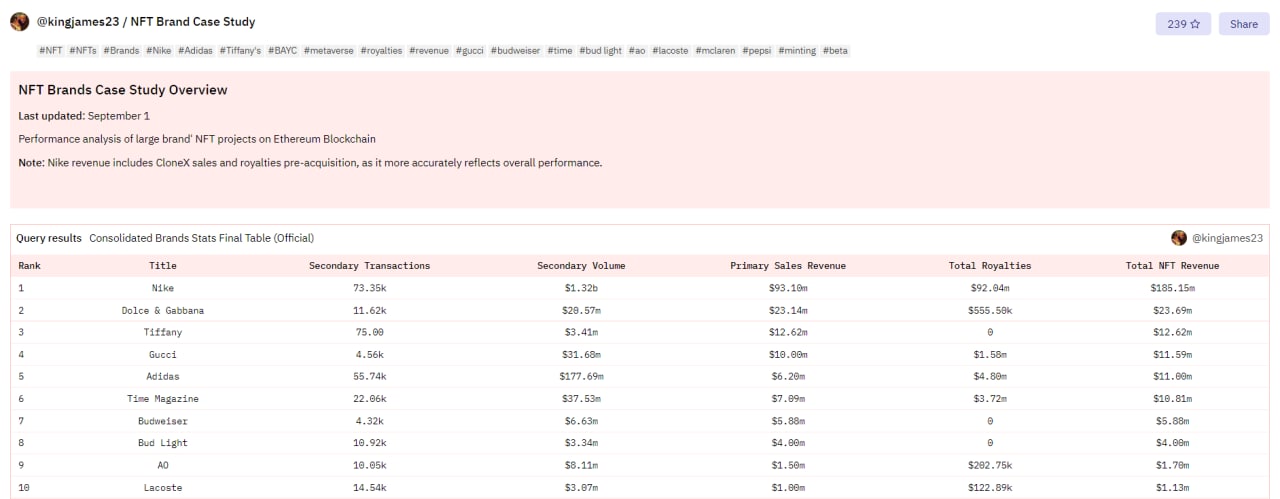Click the Dolce & Gabbana title cell

[x=163, y=310]
